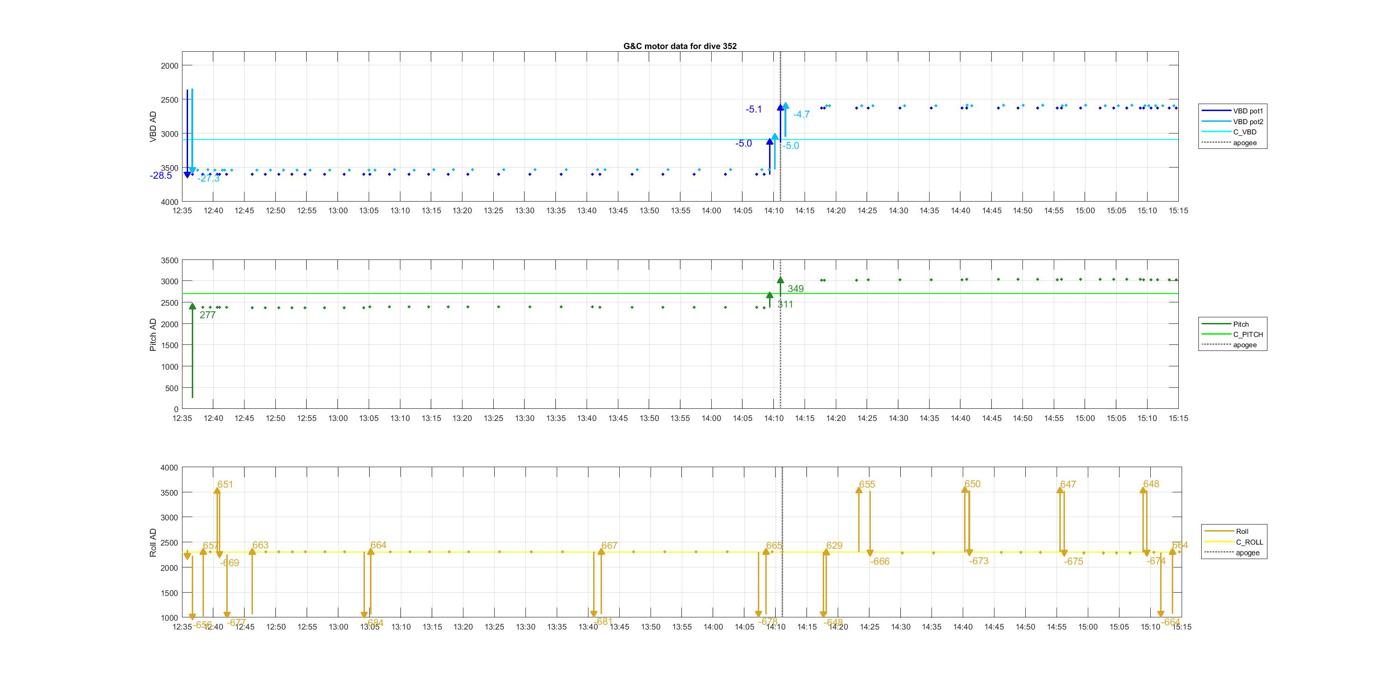The width and height of the screenshot is (1400, 693).
Task: Click the 655 roll data label
Action: (867, 485)
